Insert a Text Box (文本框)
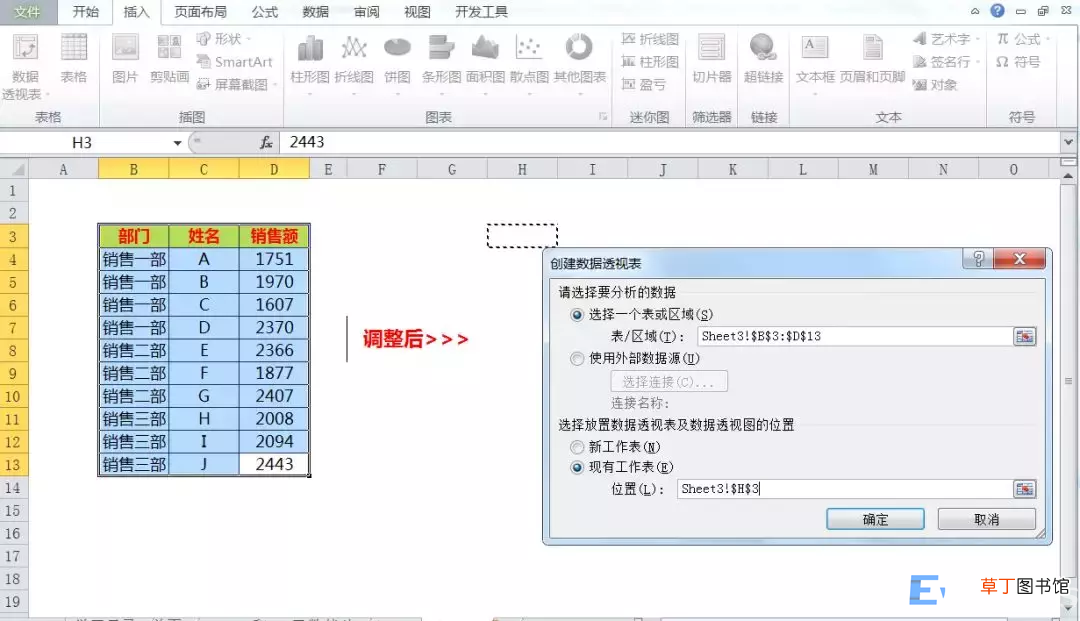The height and width of the screenshot is (621, 1080). (816, 63)
